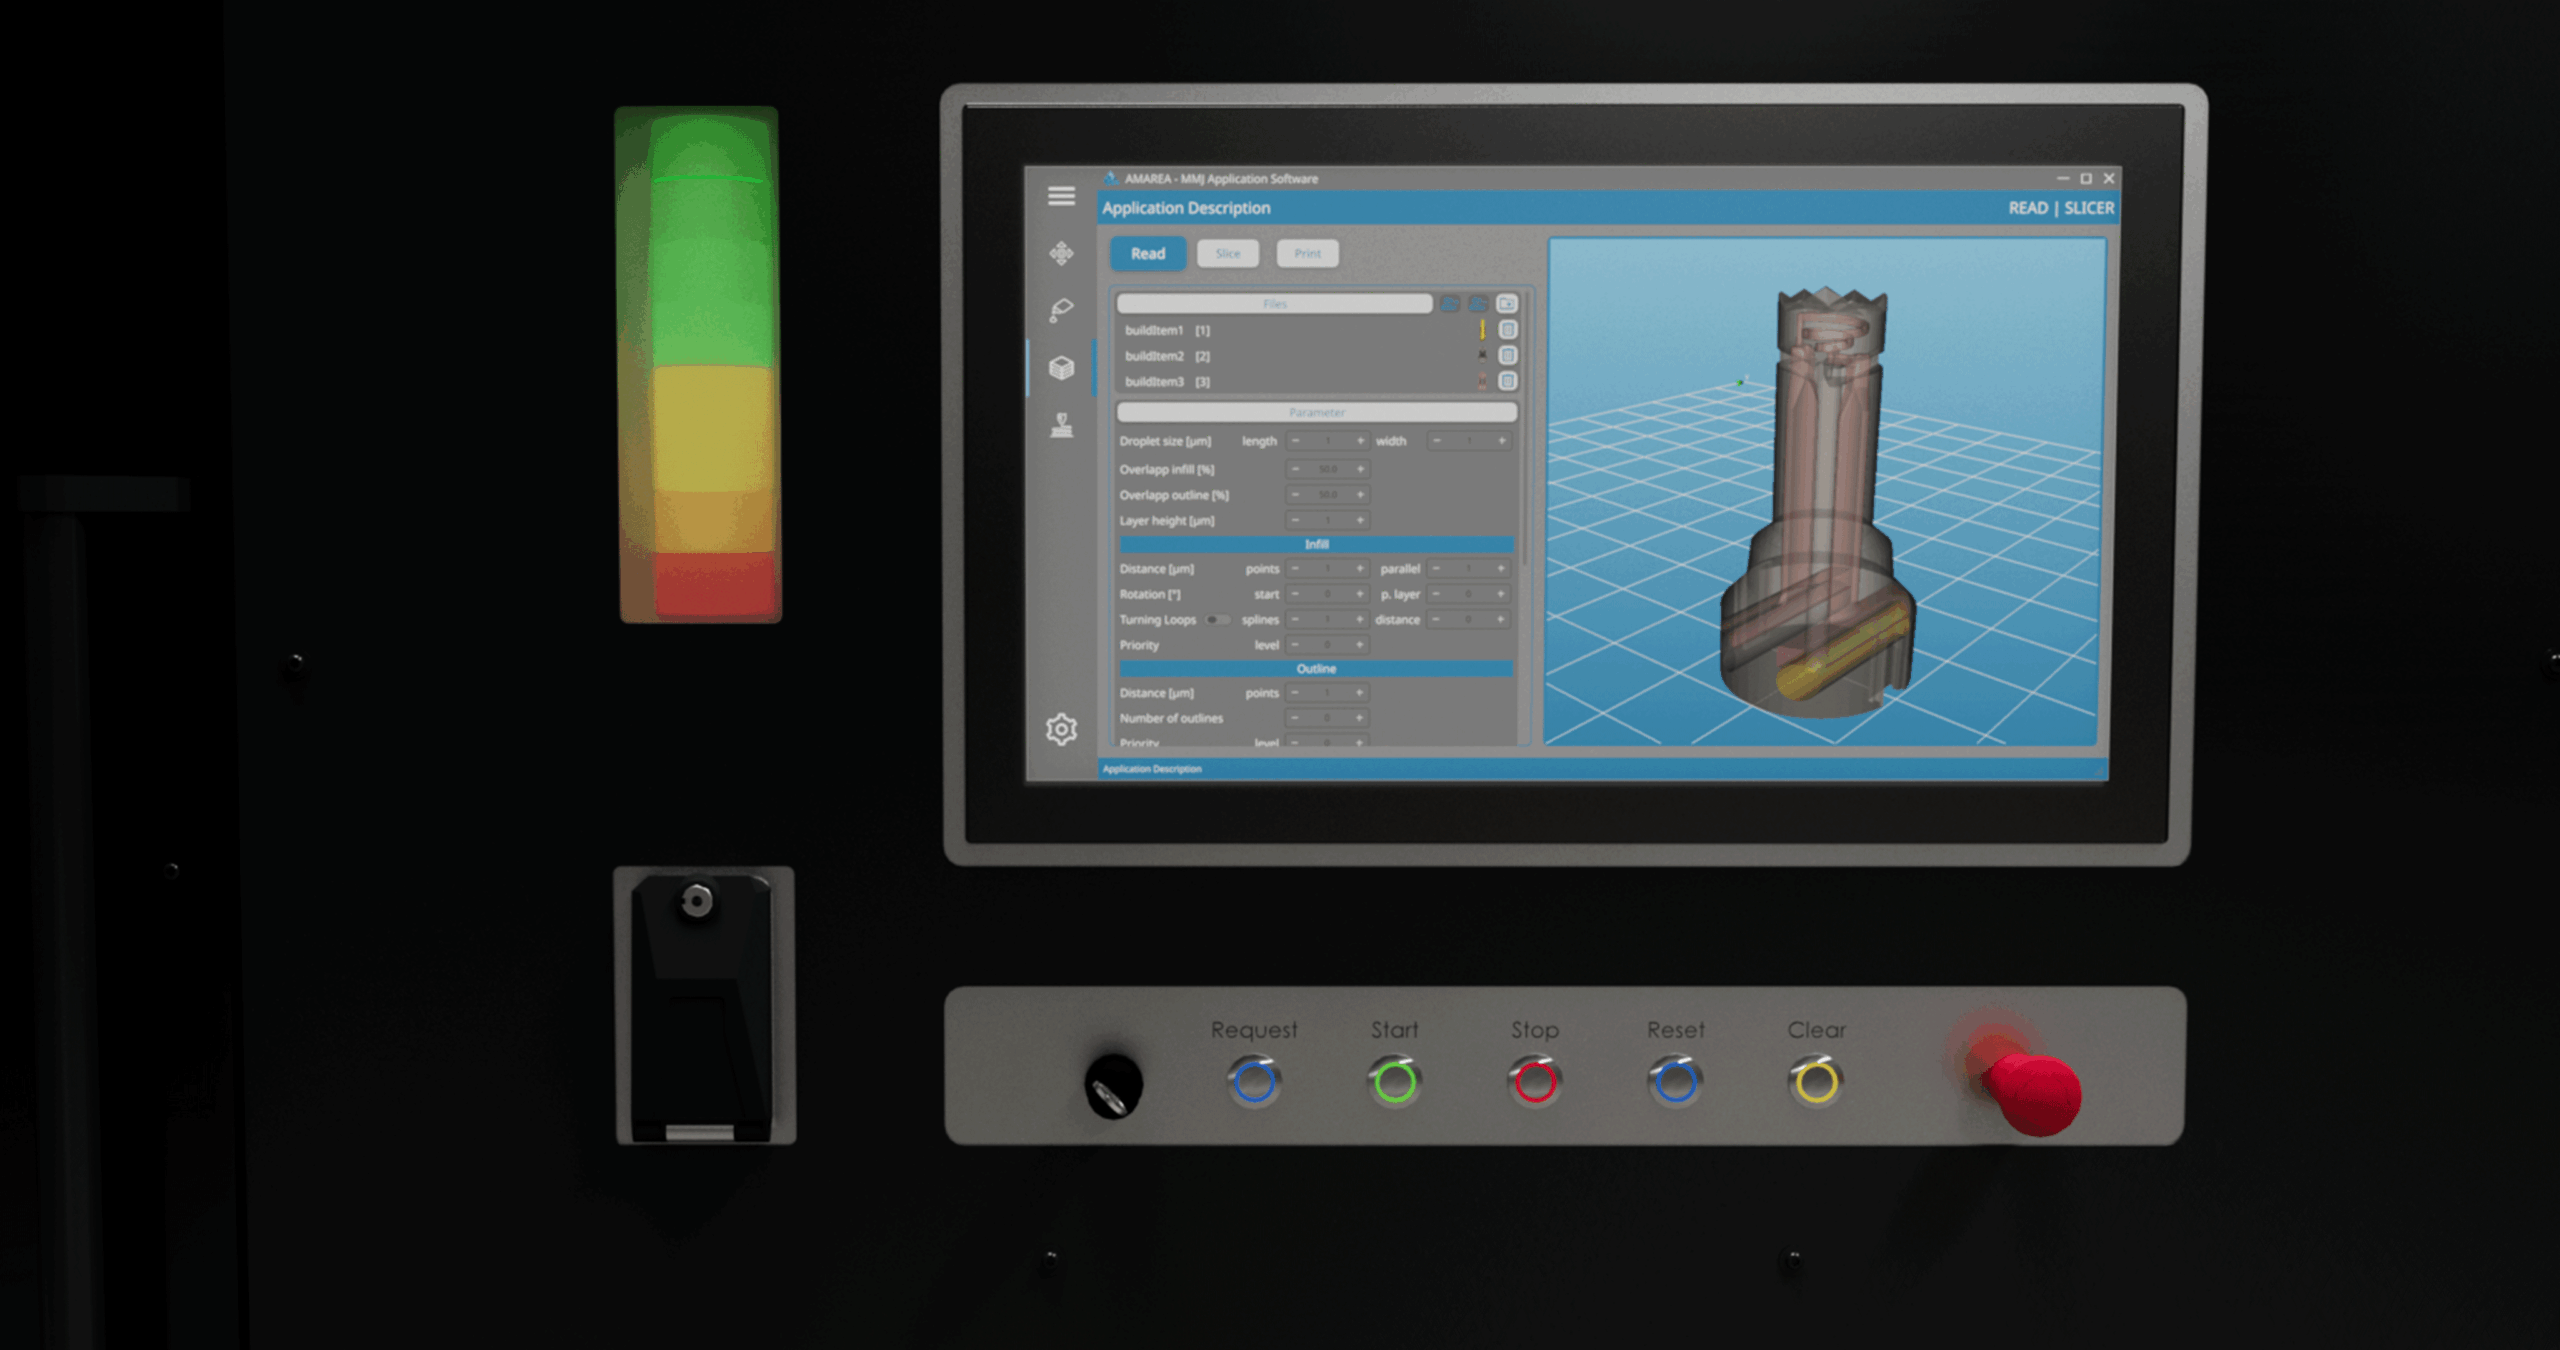
Task: Open the hamburger navigation menu
Action: (1062, 196)
